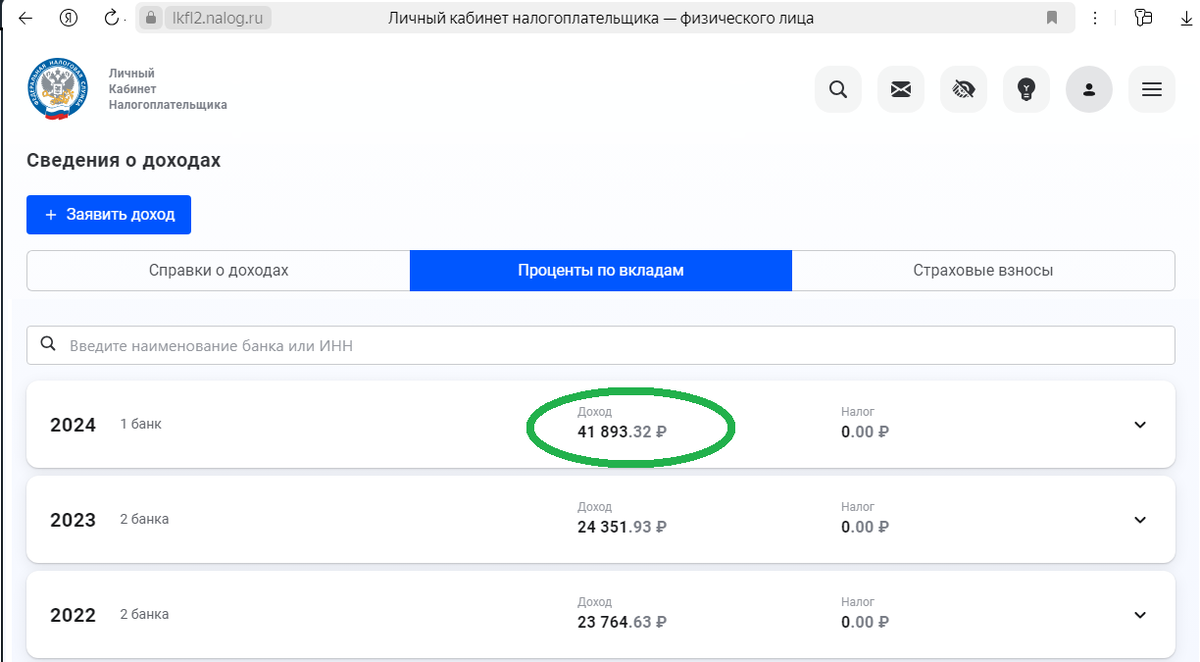Bookmark this page in address bar

click(1051, 18)
